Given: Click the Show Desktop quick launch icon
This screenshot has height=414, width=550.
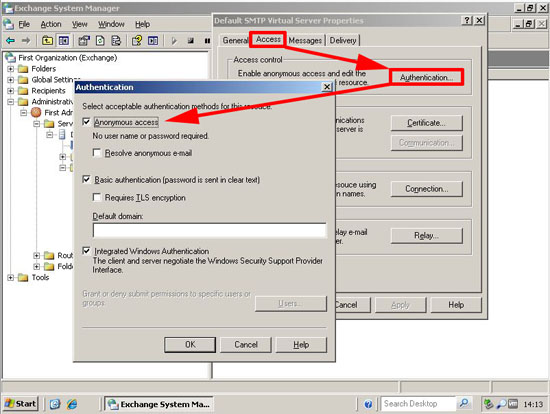Looking at the screenshot, I should pos(55,404).
